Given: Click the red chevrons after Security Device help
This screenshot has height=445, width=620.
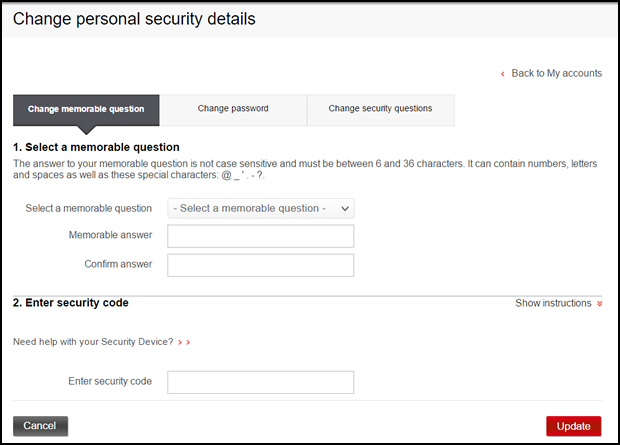Looking at the screenshot, I should pyautogui.click(x=184, y=342).
